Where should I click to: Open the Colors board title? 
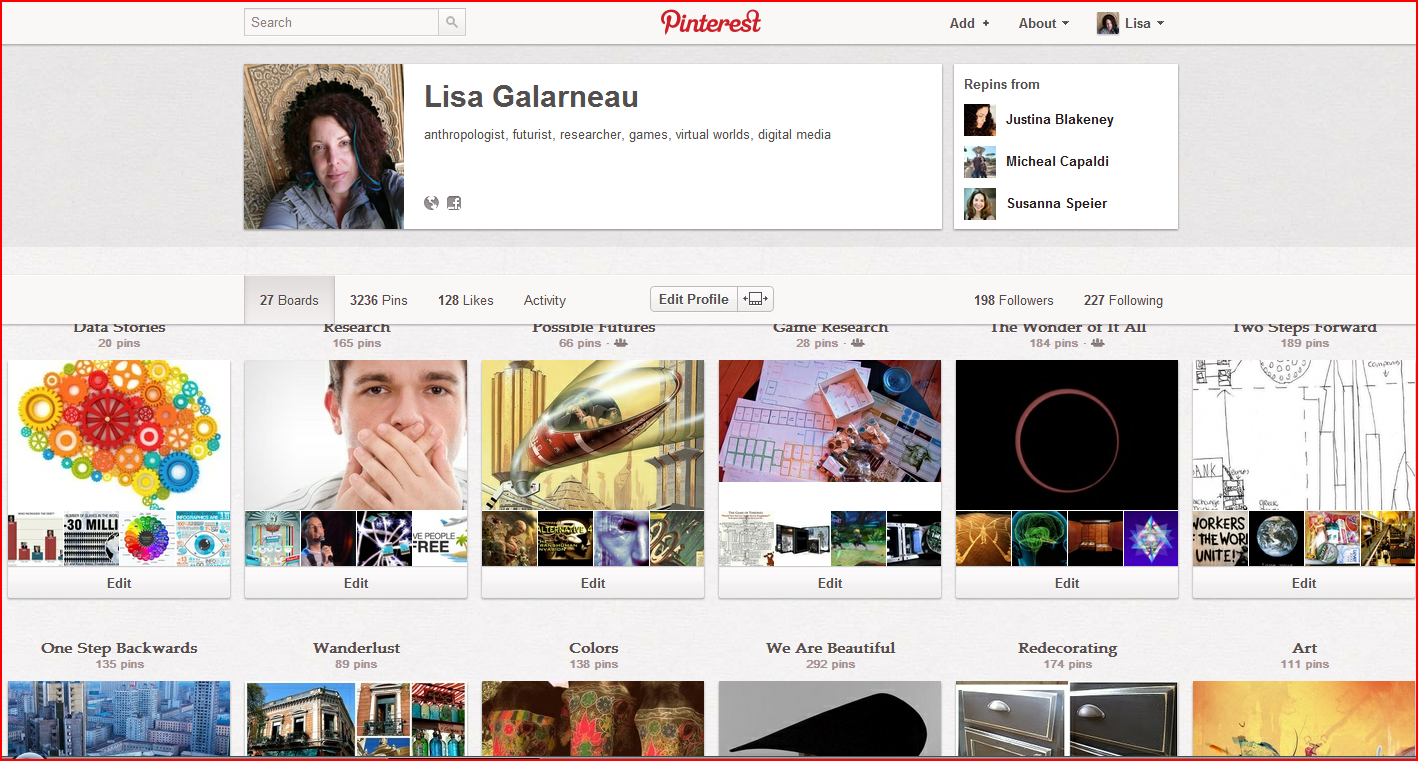(594, 648)
